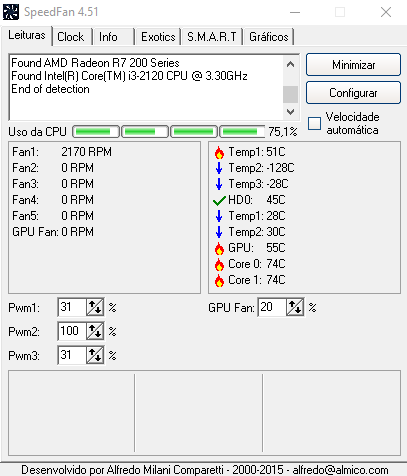Click the GPU: 55C temperature text
This screenshot has height=476, width=407.
257,248
